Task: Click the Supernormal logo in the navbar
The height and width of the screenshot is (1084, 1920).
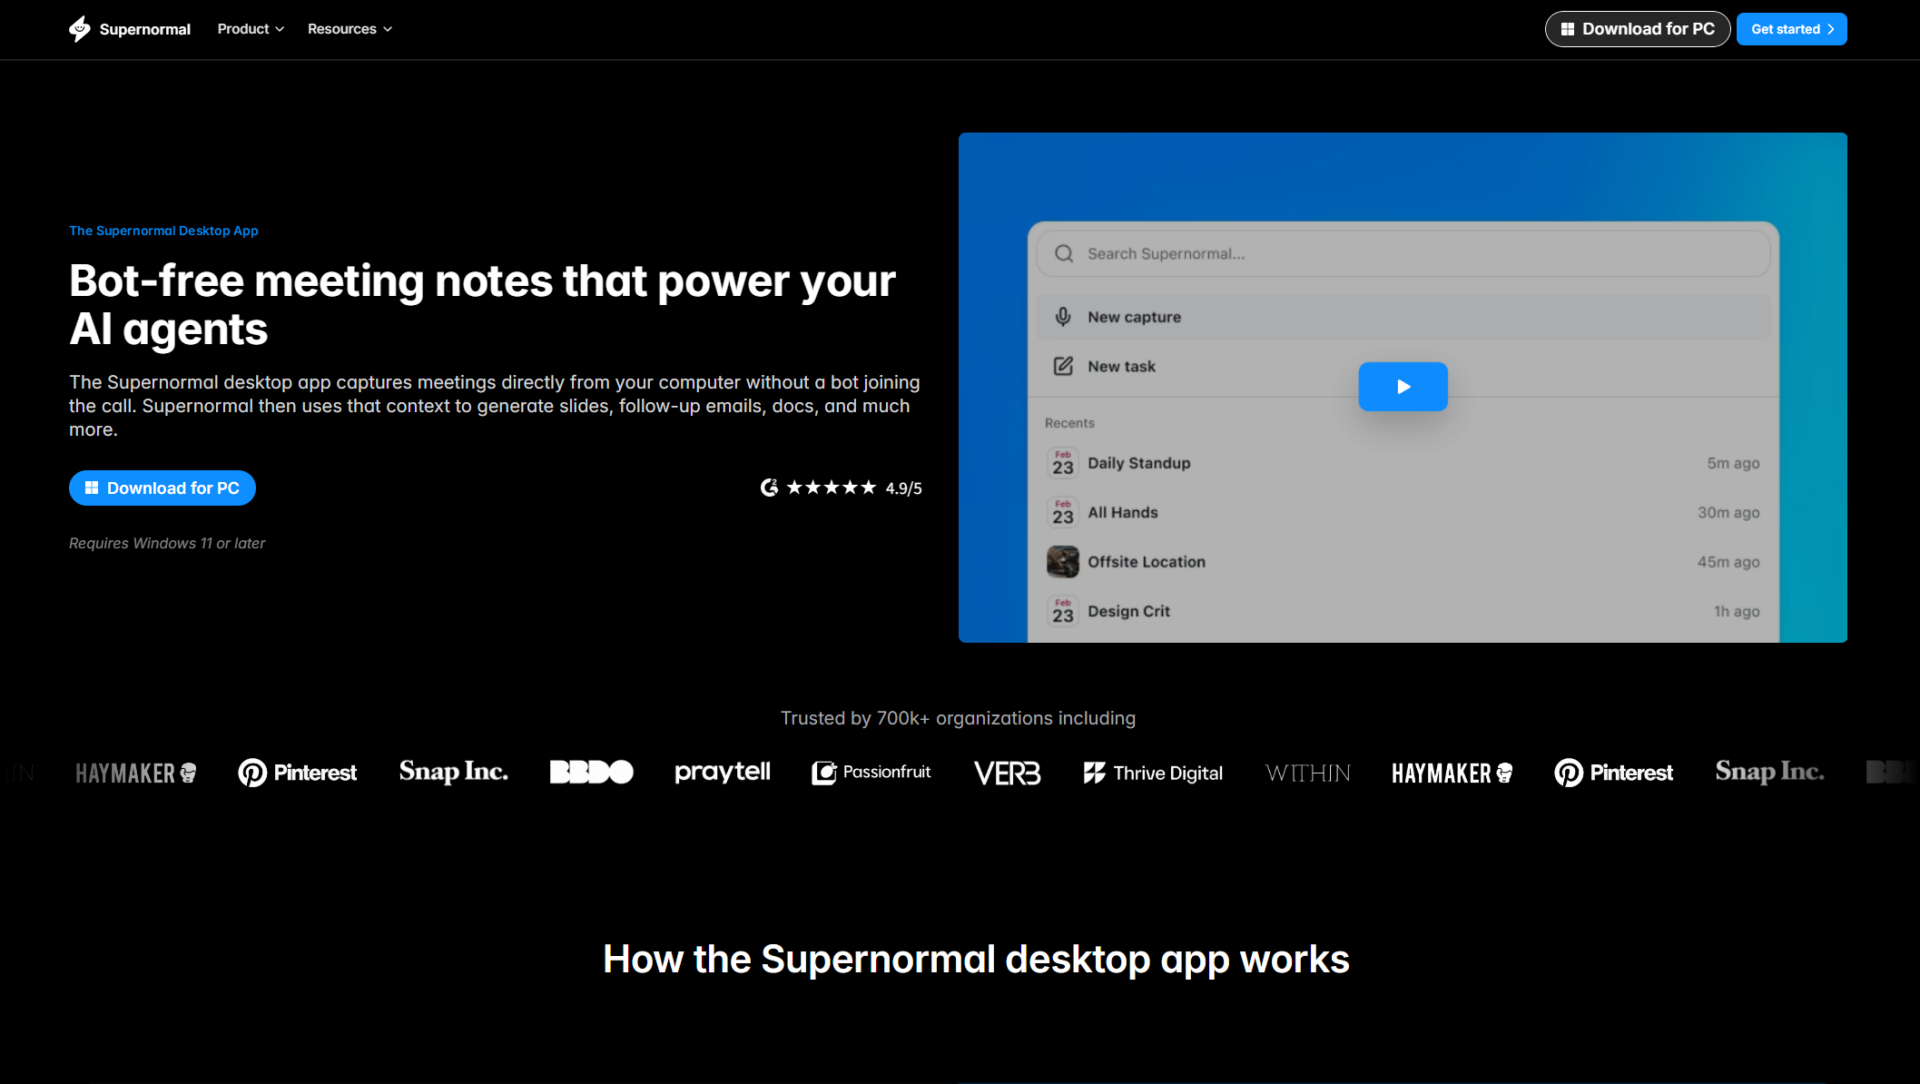Action: (128, 29)
